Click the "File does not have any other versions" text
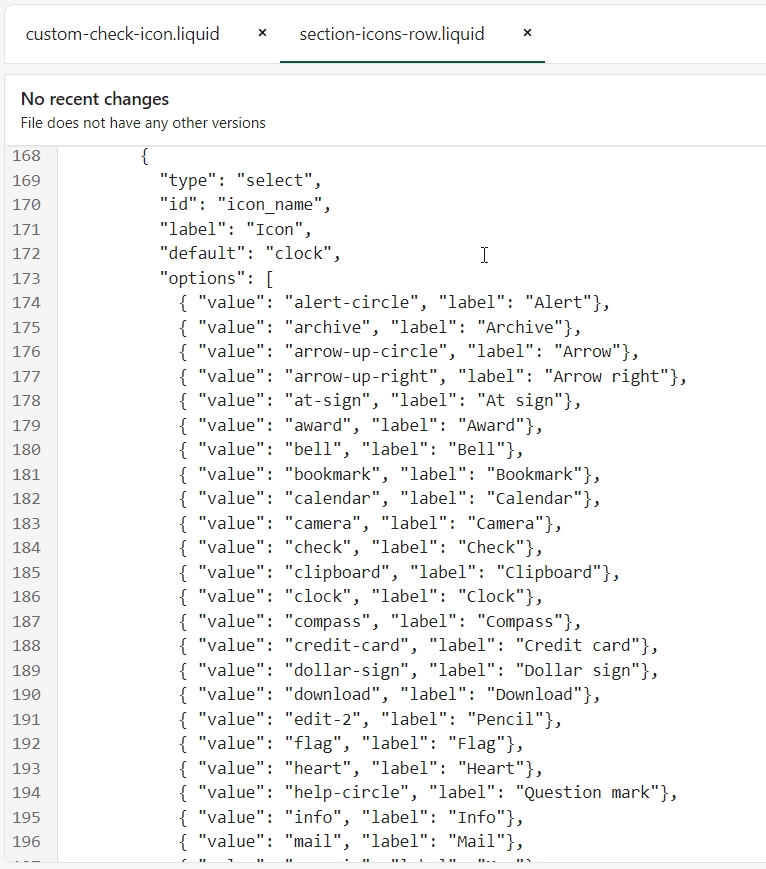Viewport: 766px width, 869px height. (143, 123)
